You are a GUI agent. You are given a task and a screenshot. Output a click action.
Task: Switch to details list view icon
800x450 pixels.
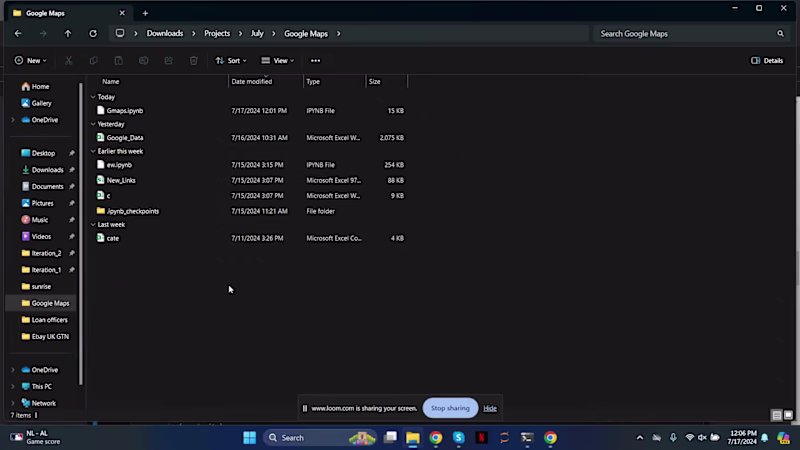[x=777, y=415]
